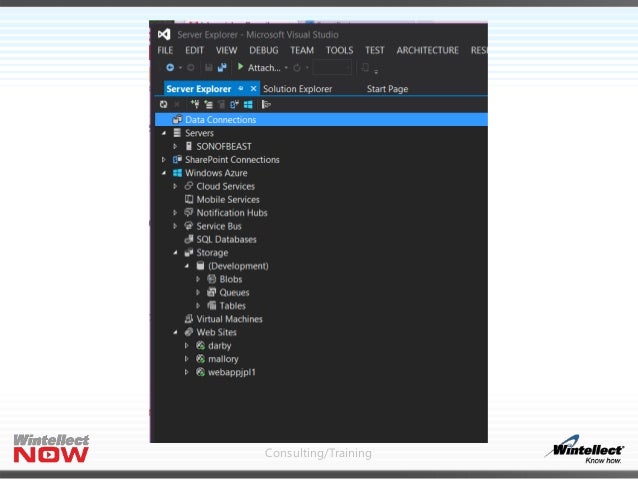Viewport: 638px width, 479px height.
Task: Collapse the Windows Azure node
Action: 164,173
